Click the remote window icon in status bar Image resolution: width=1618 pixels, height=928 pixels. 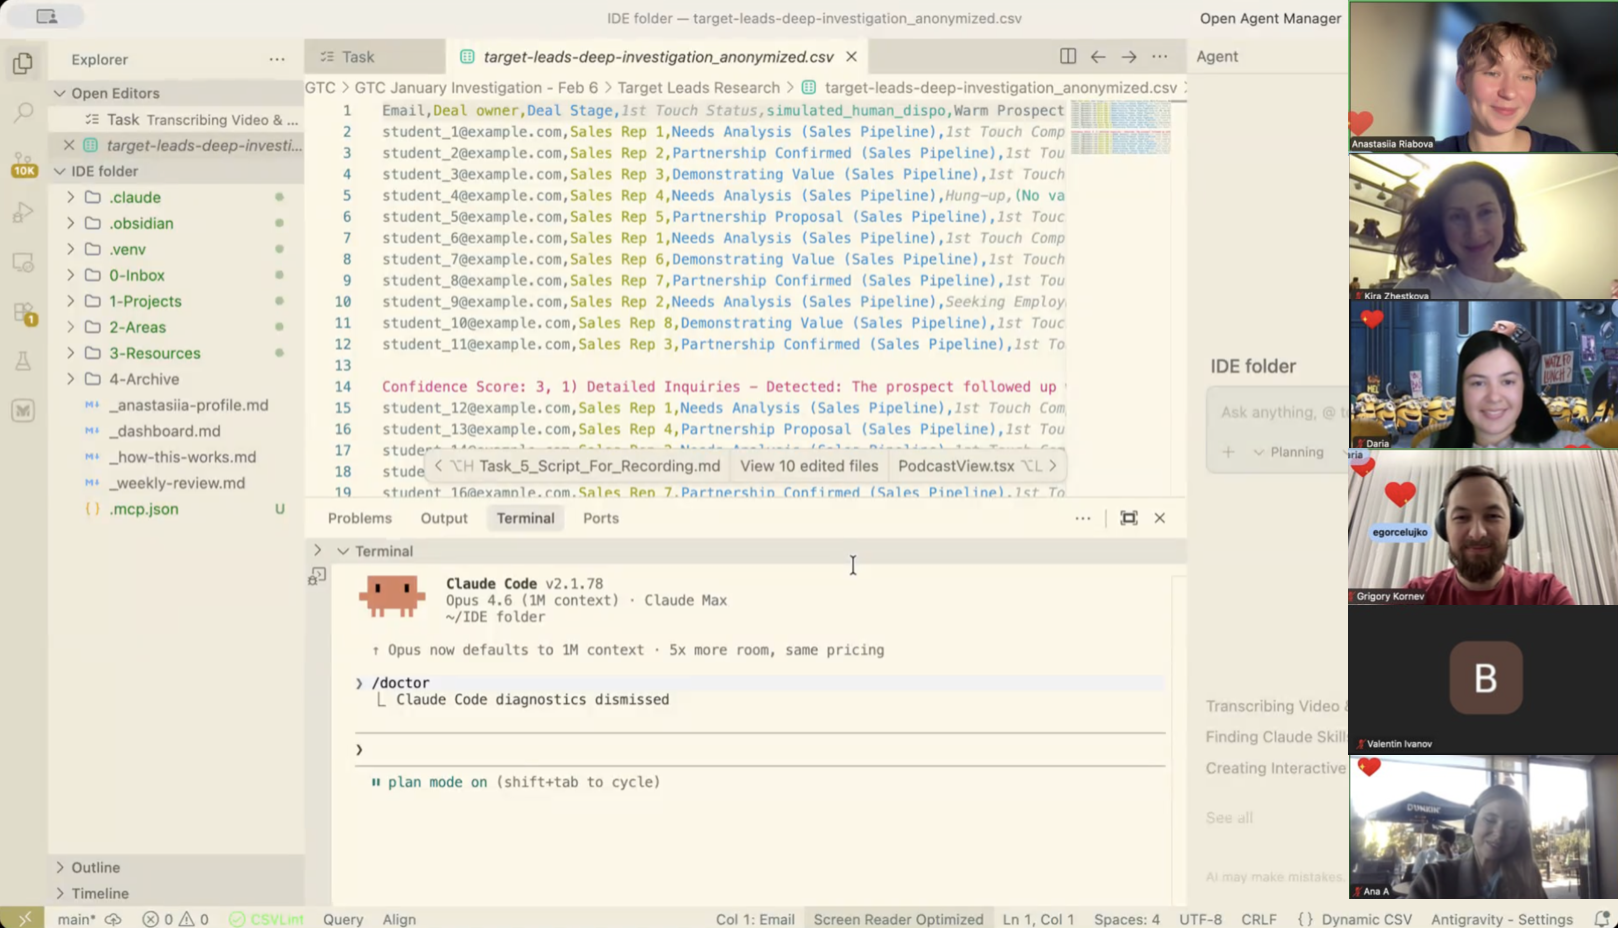click(x=23, y=918)
